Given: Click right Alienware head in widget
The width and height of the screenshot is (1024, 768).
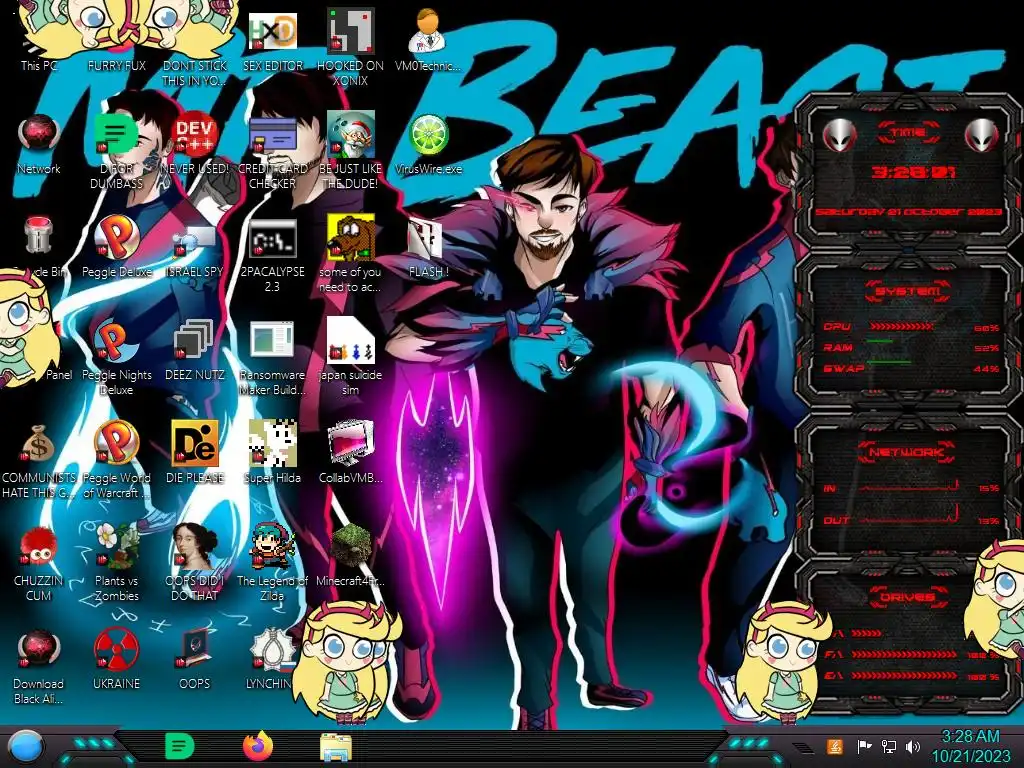Looking at the screenshot, I should [x=982, y=135].
